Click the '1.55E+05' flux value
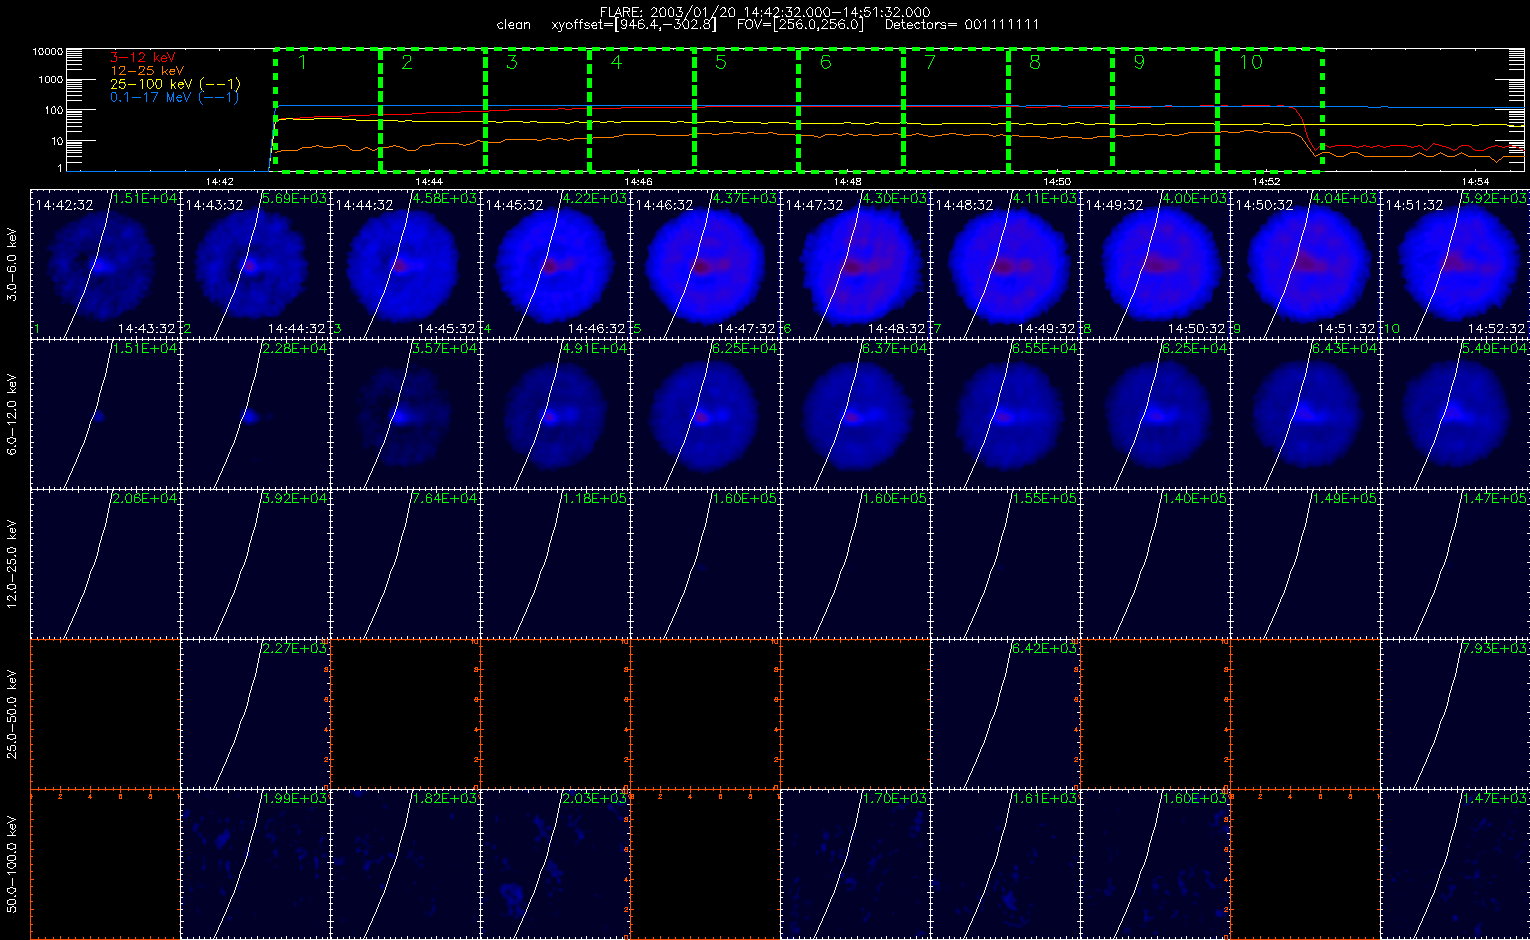Image resolution: width=1530 pixels, height=940 pixels. (1045, 498)
